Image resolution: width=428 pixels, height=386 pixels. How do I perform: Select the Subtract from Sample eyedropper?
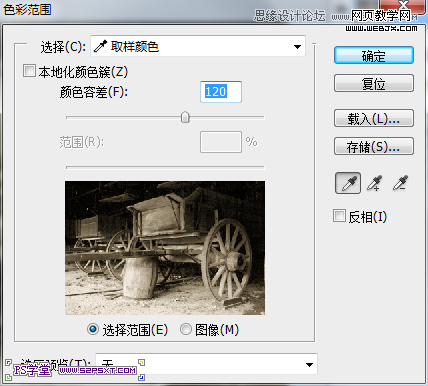[x=400, y=183]
